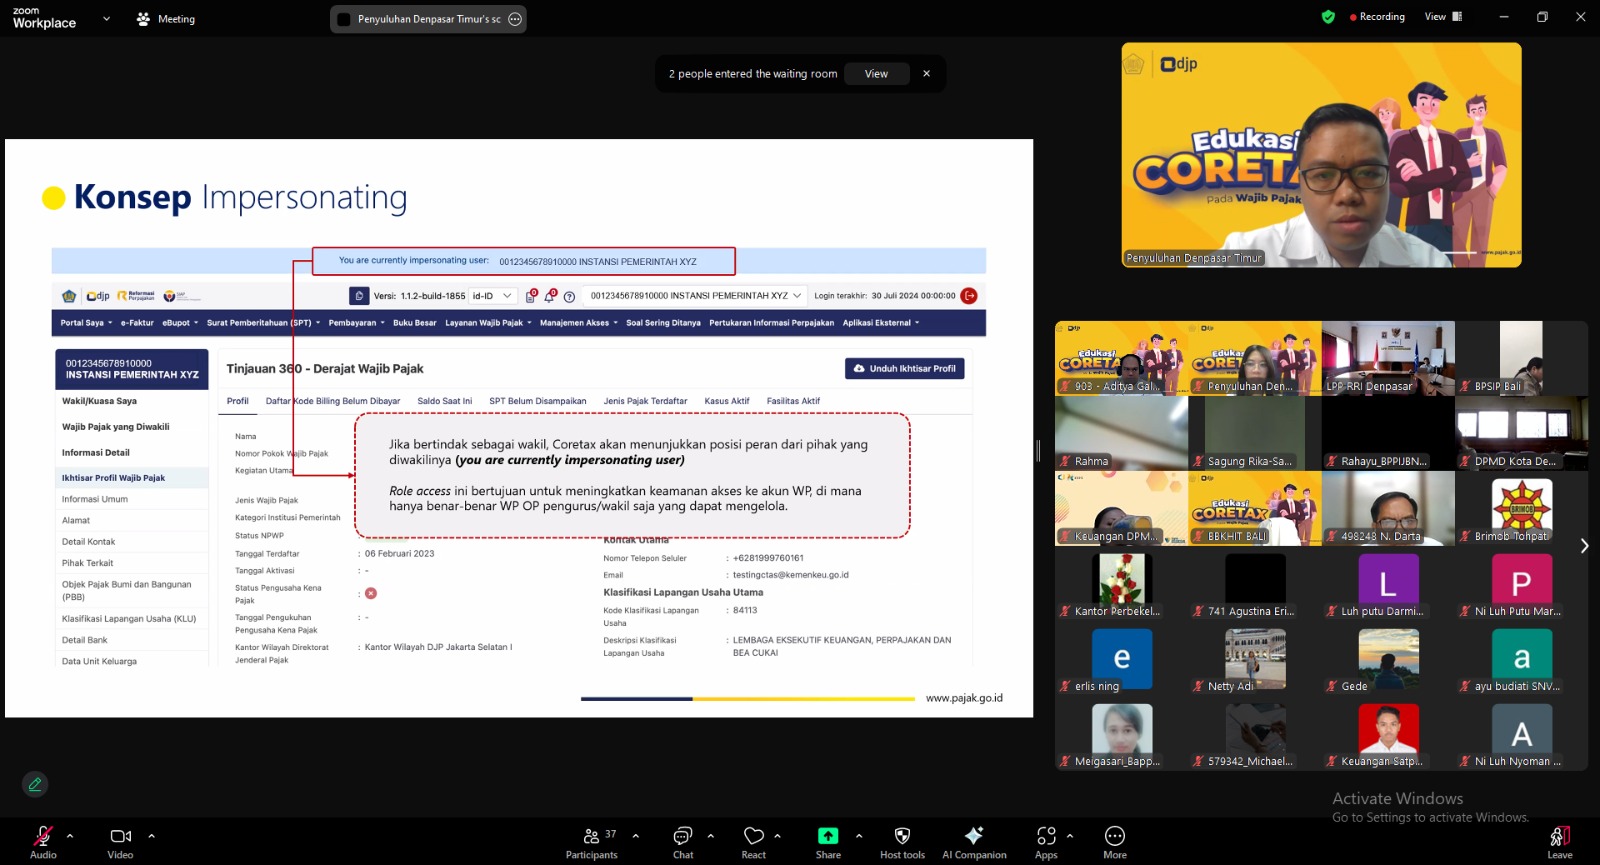Click the green Share screen icon
Screen dimensions: 1600x865
[828, 837]
